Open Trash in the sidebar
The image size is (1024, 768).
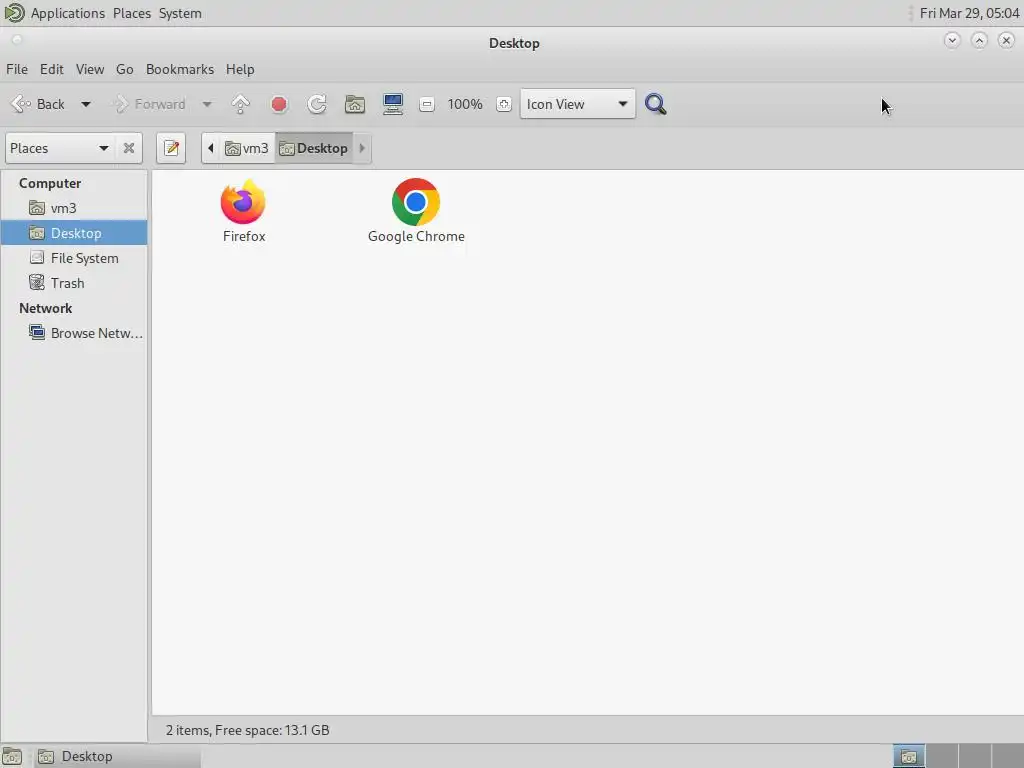pyautogui.click(x=74, y=283)
